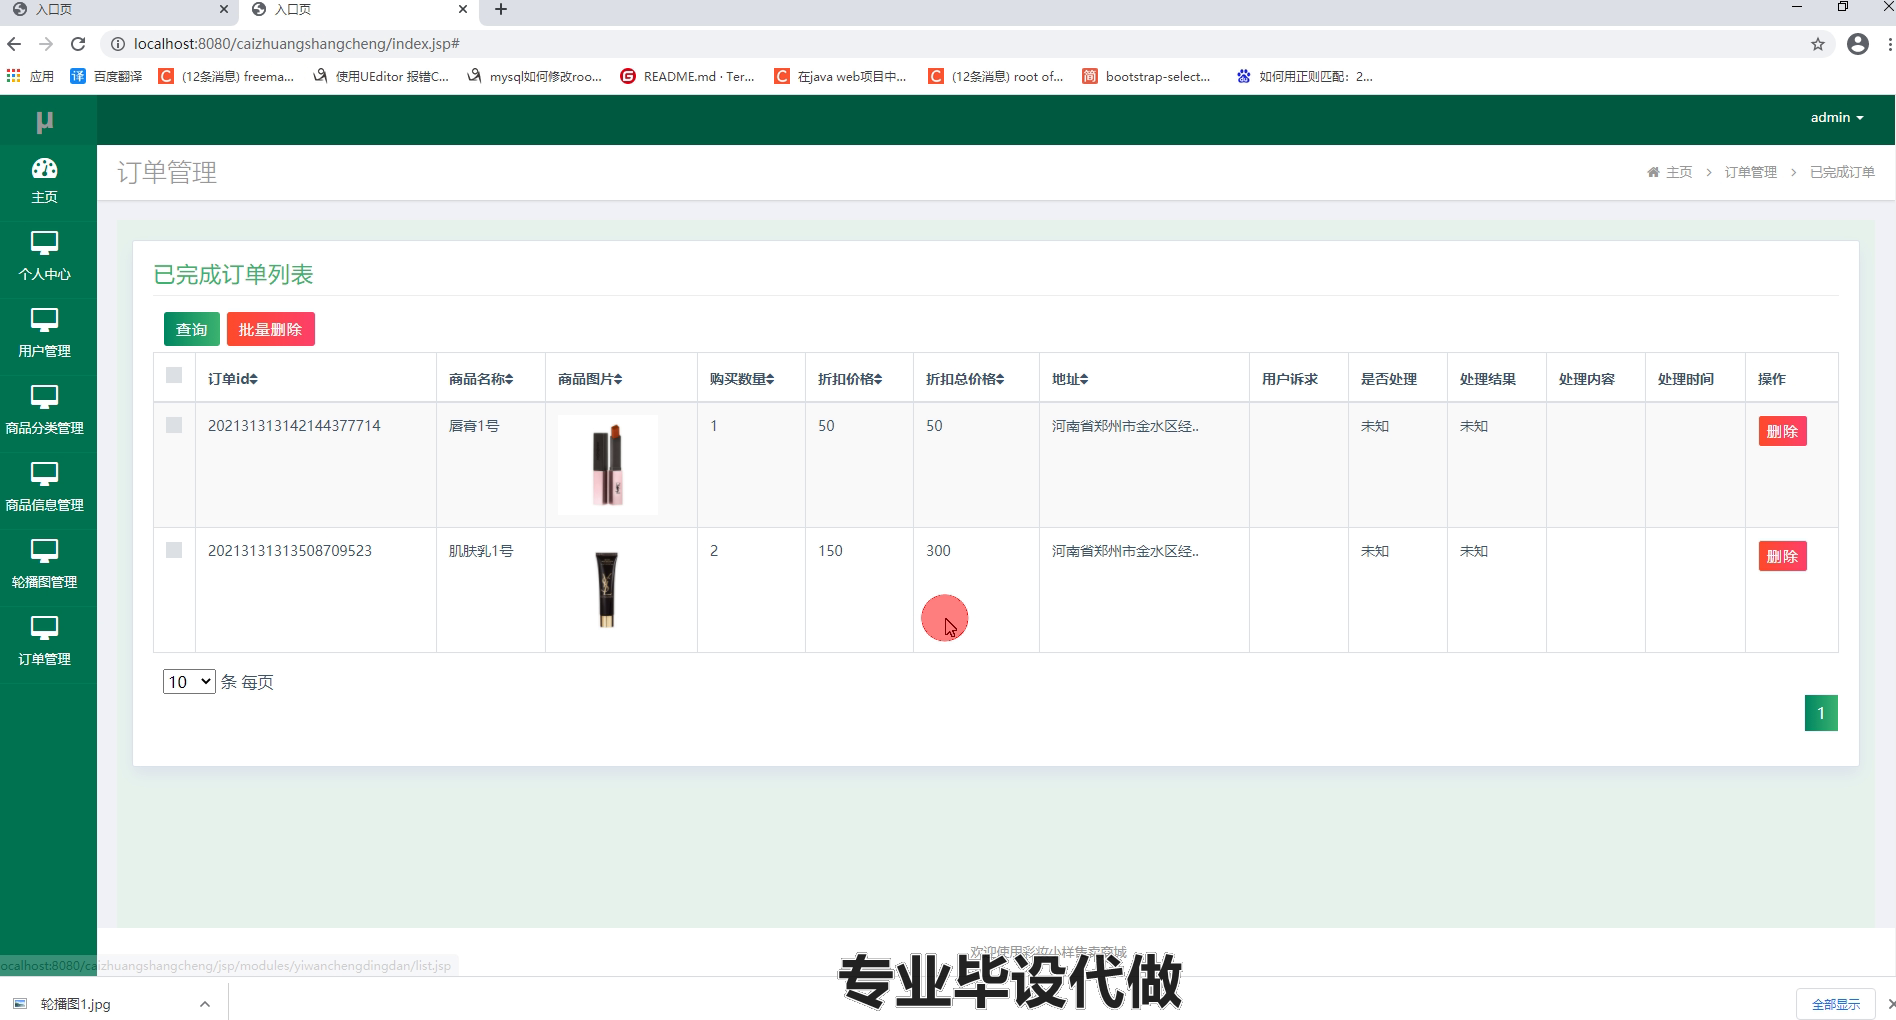Screen dimensions: 1896x1020
Task: Sort the table by 商品图片 column
Action: click(590, 379)
